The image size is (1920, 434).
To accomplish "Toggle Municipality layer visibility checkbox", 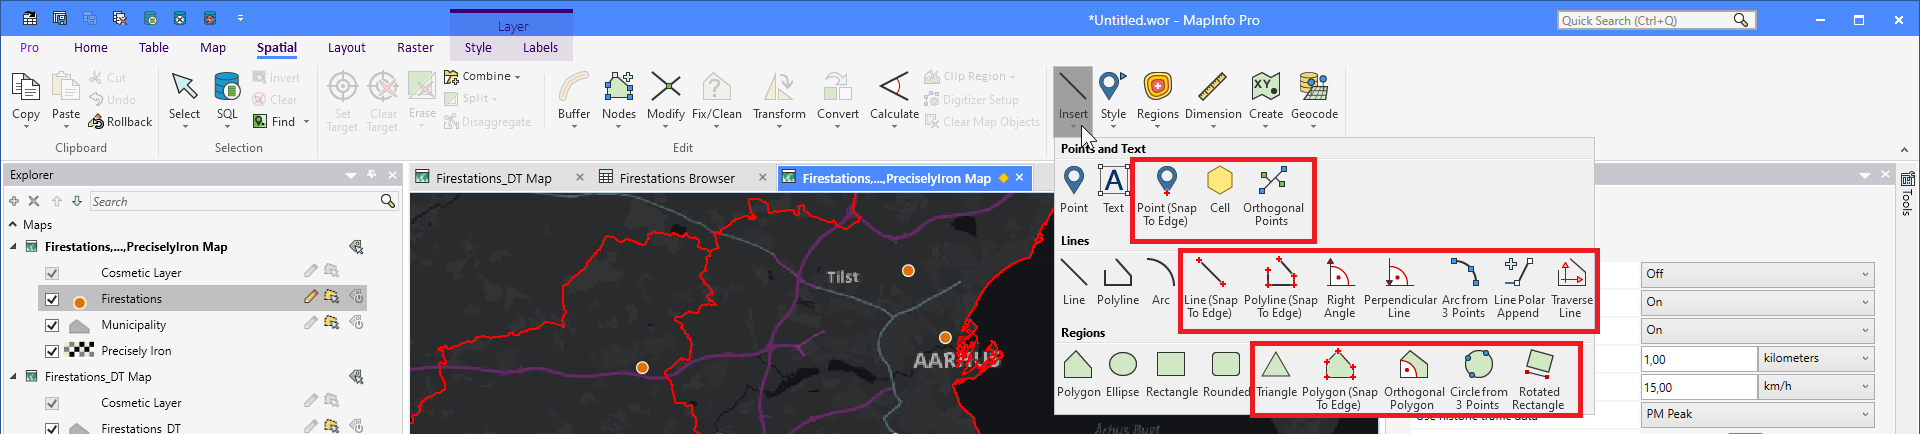I will [52, 325].
